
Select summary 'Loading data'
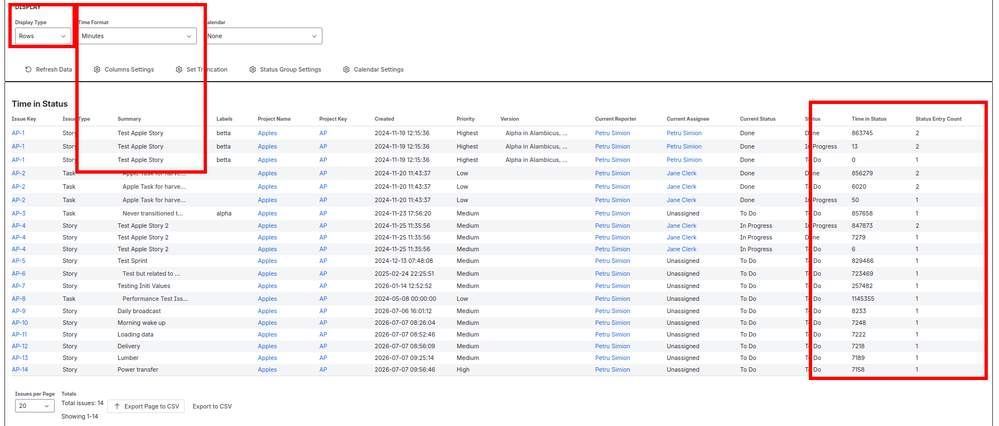(136, 334)
